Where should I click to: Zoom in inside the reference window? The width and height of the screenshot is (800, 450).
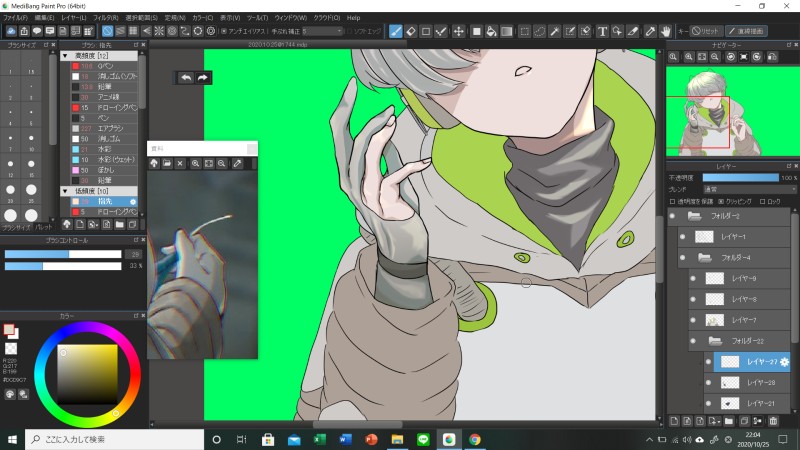click(x=195, y=163)
